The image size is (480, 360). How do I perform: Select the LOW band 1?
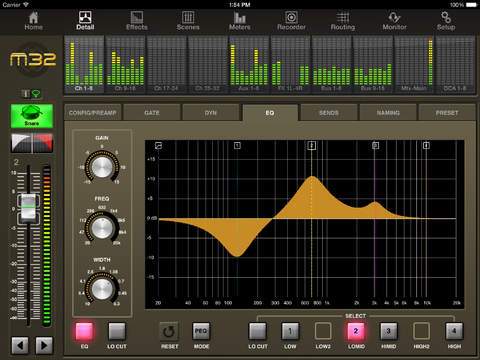(x=290, y=332)
